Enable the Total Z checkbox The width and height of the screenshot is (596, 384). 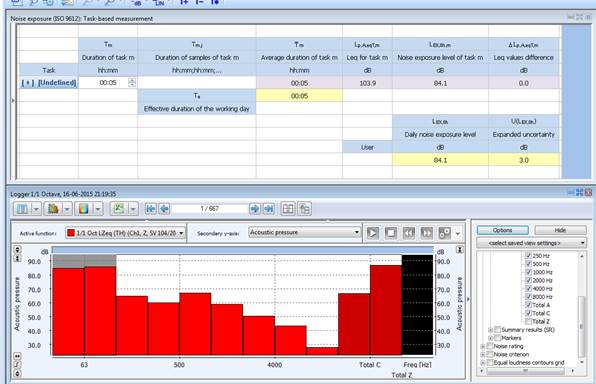click(x=528, y=321)
